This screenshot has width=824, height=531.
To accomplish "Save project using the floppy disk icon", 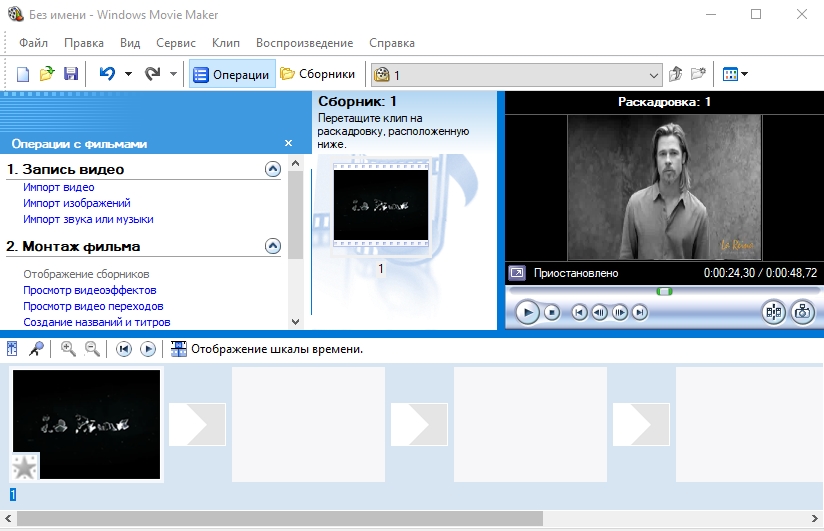I will click(71, 74).
